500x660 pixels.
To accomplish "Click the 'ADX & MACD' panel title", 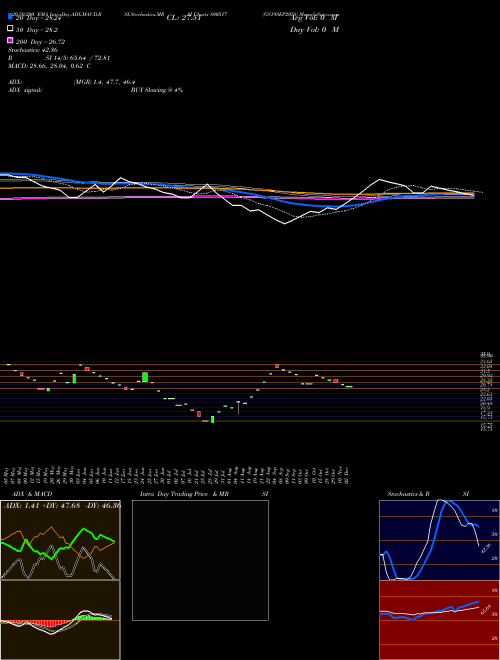I will pos(32,494).
